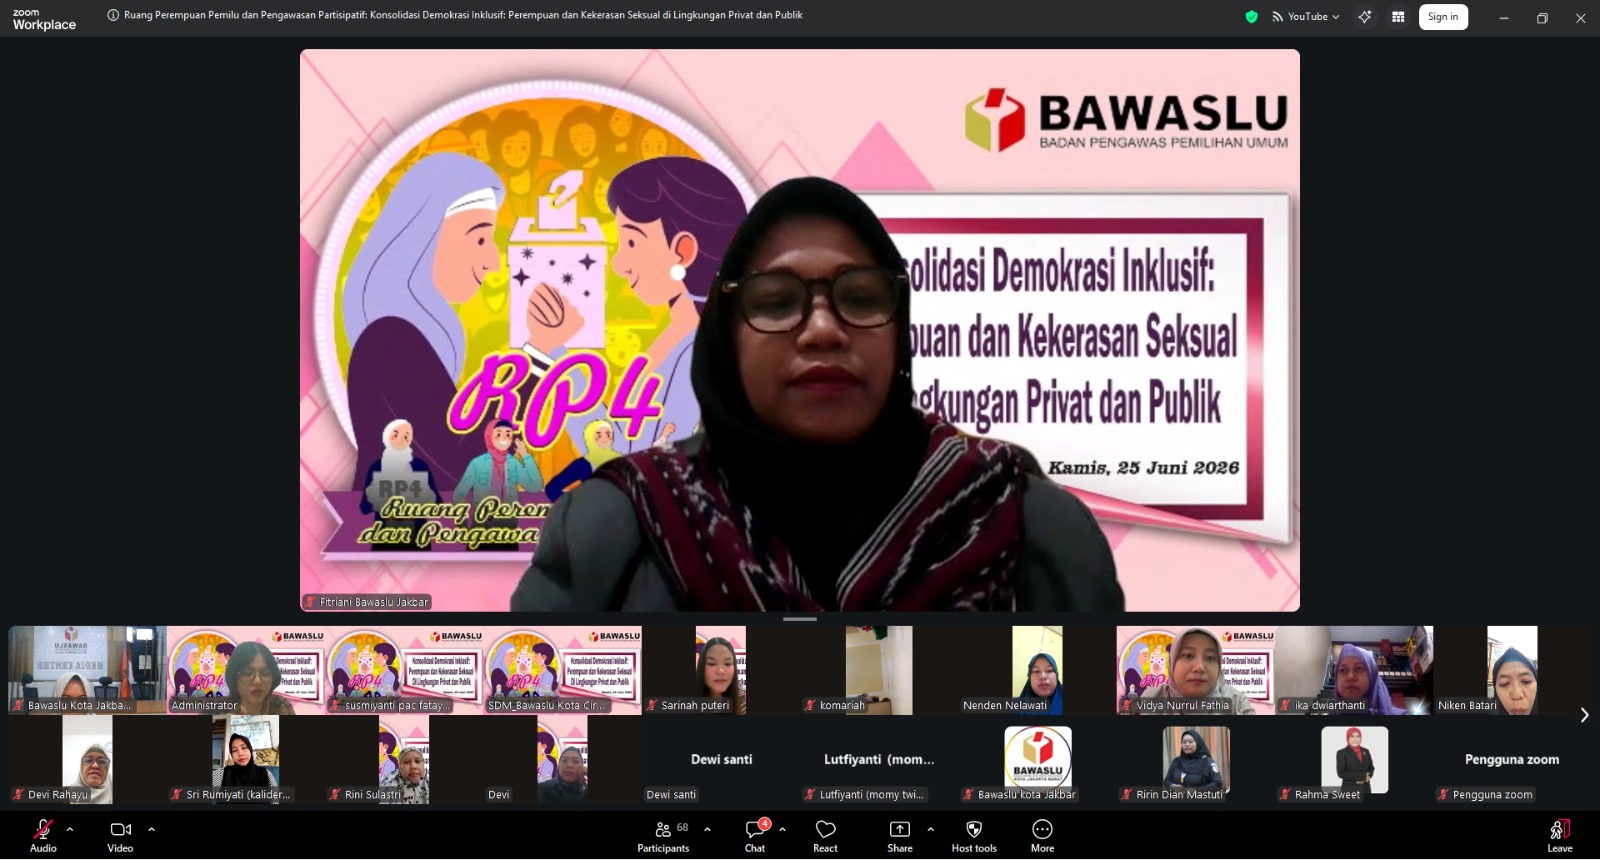
Task: Select Rahma Sweet profile tile
Action: pyautogui.click(x=1354, y=760)
